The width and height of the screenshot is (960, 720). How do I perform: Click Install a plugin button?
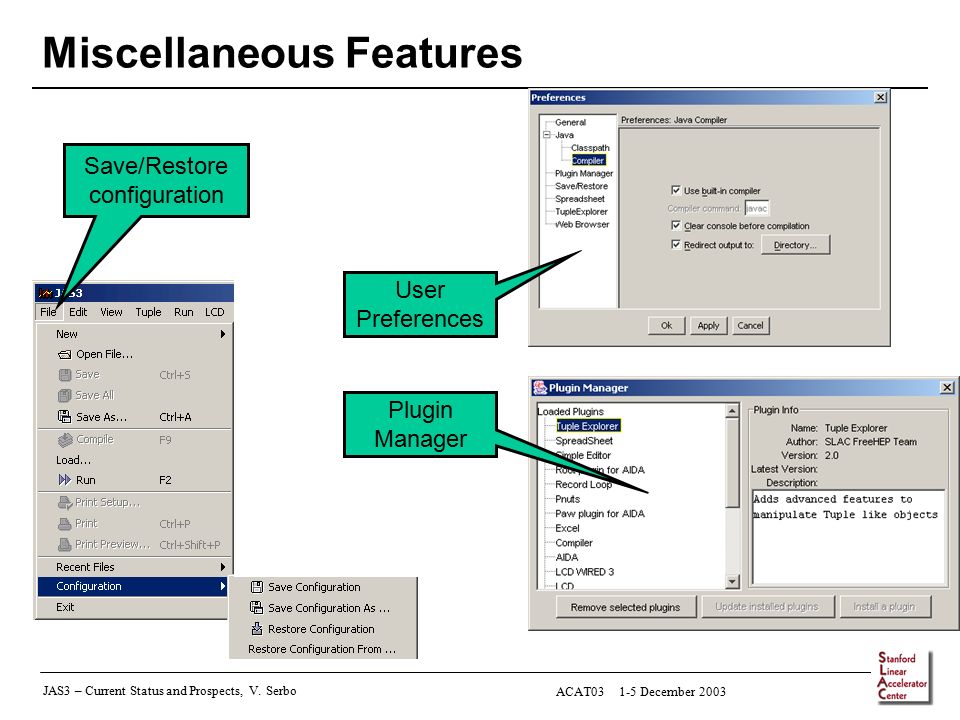(885, 607)
